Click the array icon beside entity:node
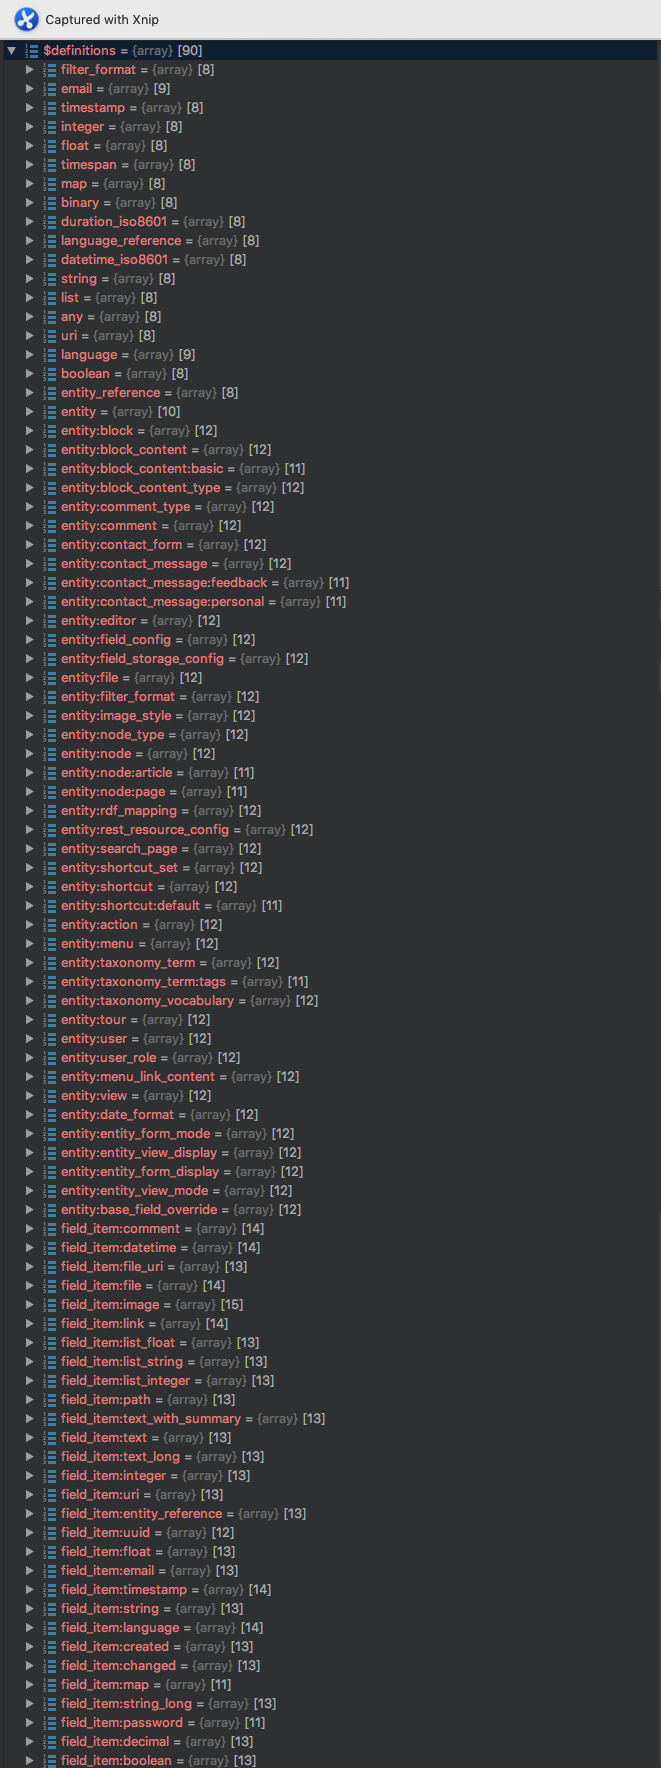 click(49, 754)
